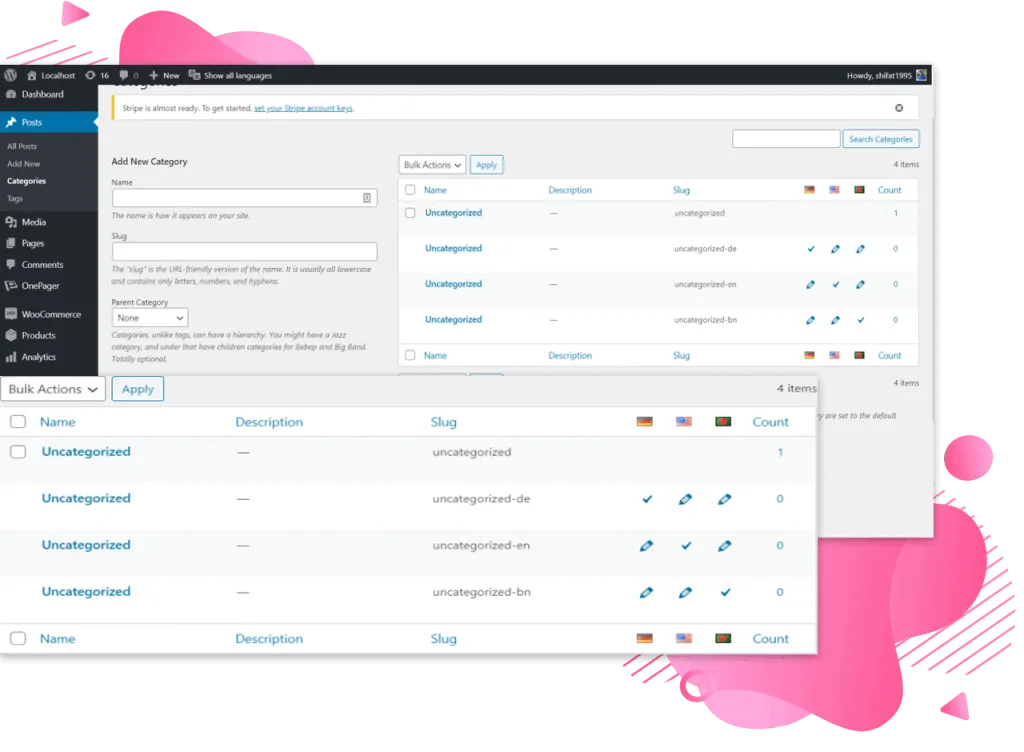Open Categories submenu item

[x=26, y=181]
